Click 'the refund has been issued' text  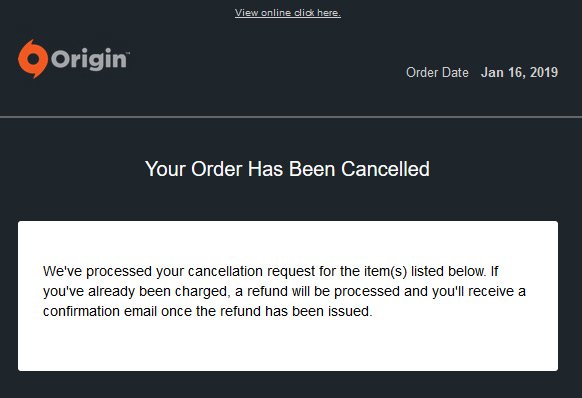[284, 311]
